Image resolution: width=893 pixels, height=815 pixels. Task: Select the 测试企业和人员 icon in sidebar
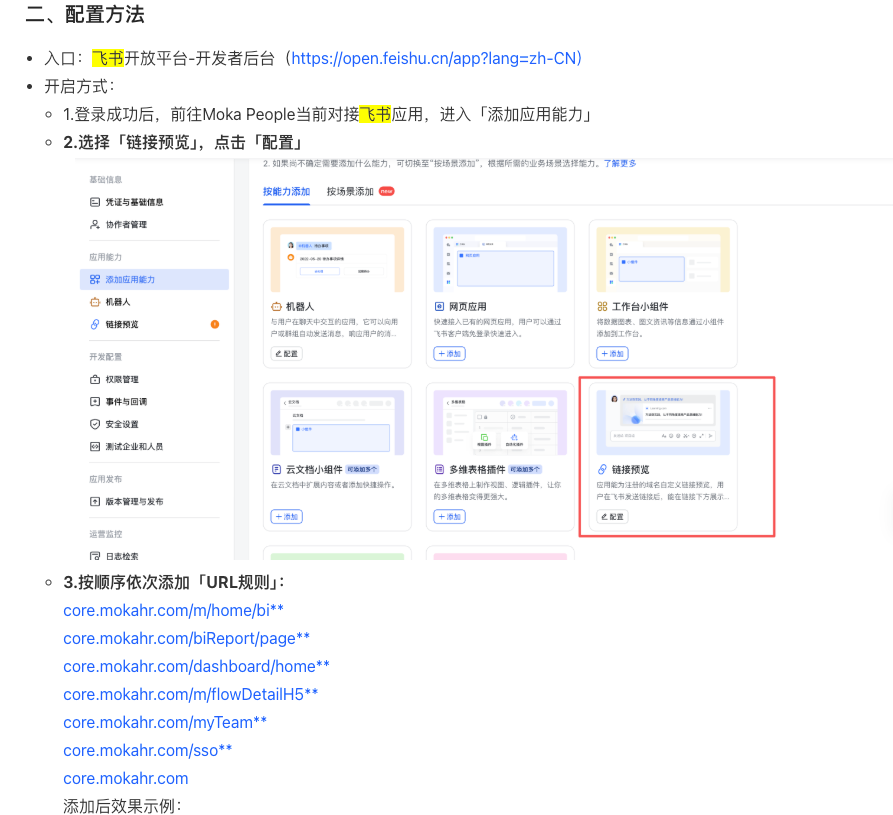click(x=95, y=447)
